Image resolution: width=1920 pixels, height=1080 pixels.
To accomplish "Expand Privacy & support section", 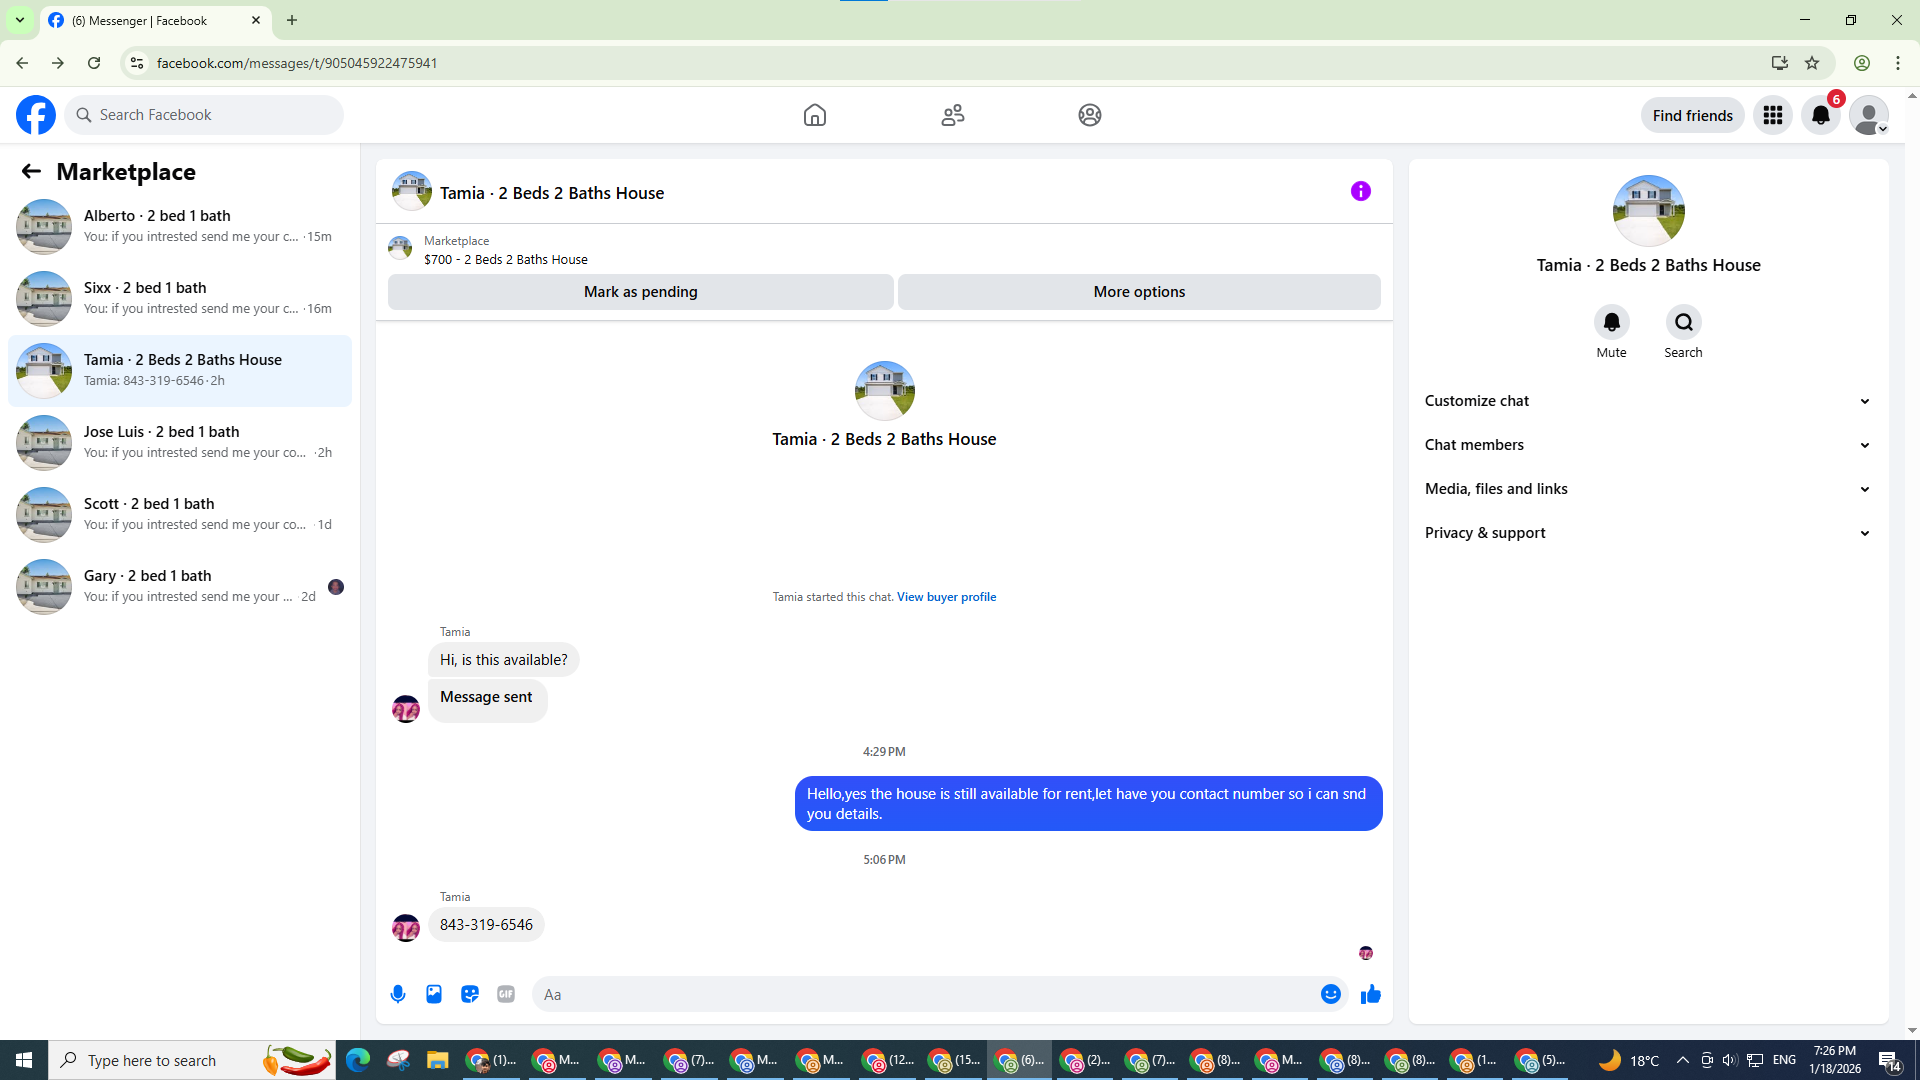I will pos(1647,533).
